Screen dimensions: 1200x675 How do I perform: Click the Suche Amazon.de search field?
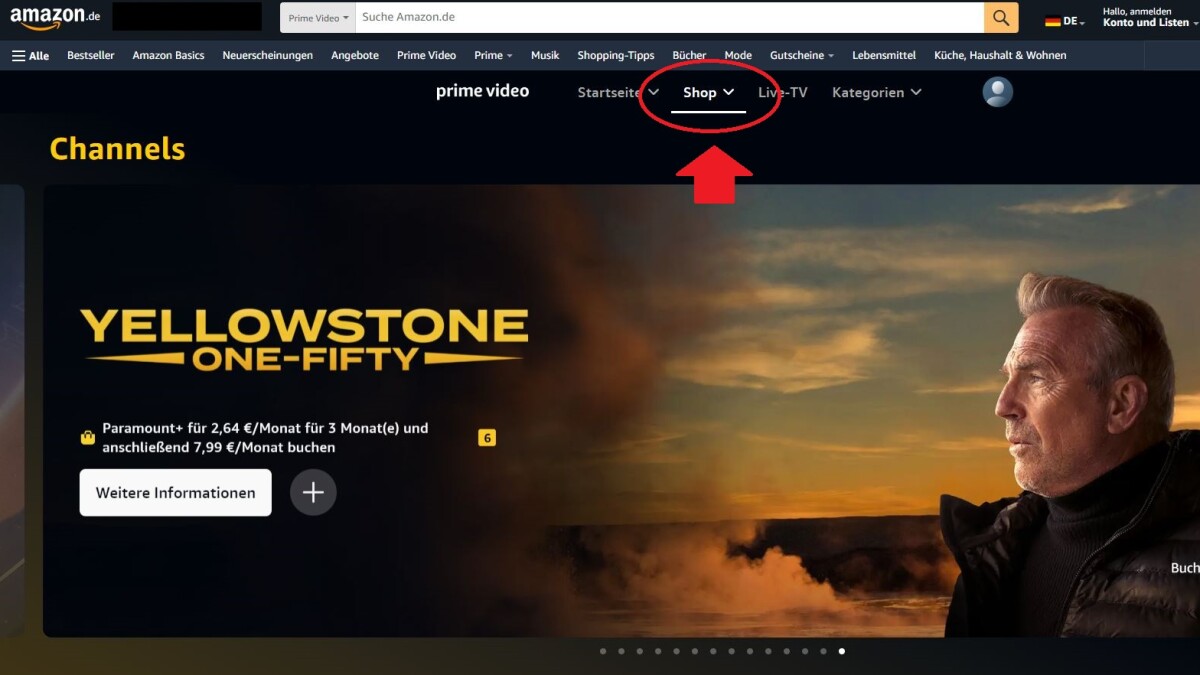pyautogui.click(x=670, y=17)
